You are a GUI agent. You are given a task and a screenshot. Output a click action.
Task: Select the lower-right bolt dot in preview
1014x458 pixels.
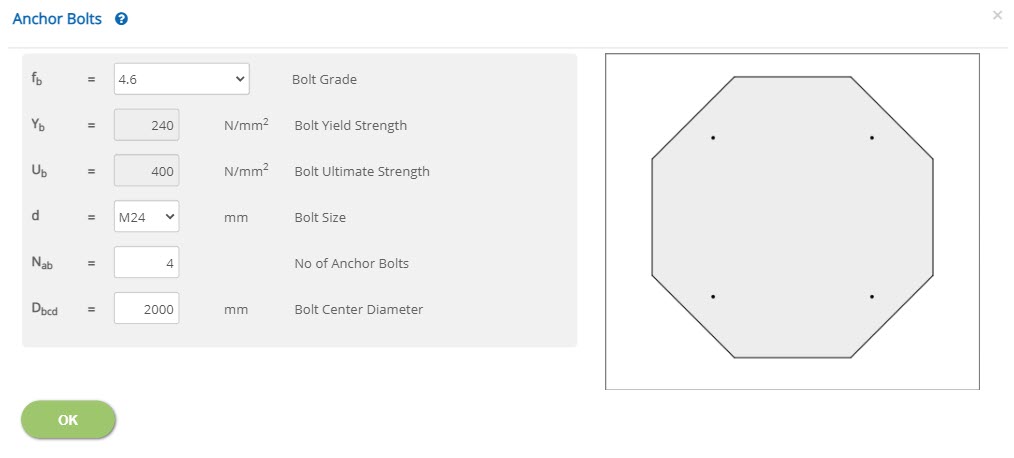(x=872, y=296)
